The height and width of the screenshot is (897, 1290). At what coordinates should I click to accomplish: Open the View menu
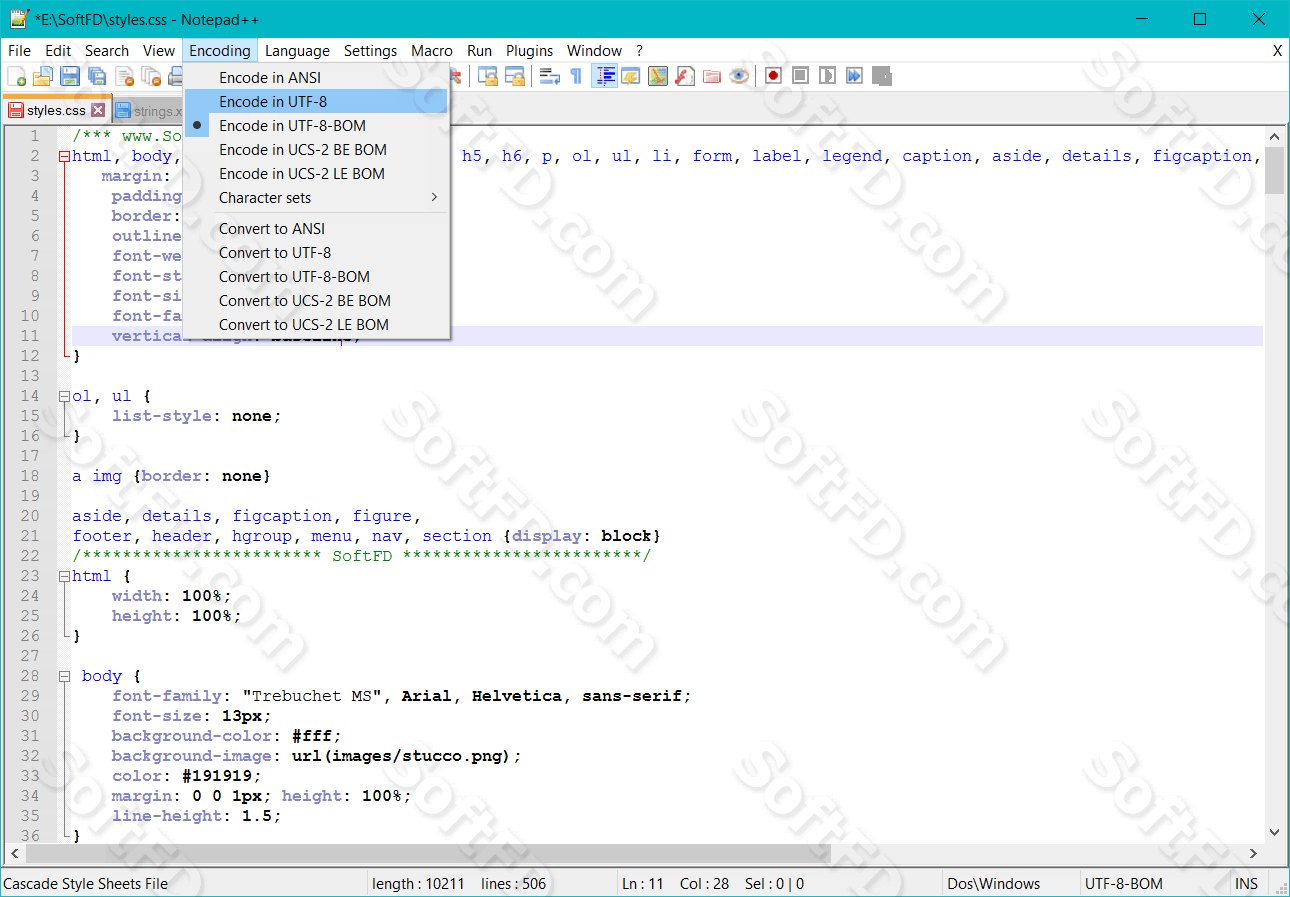point(159,50)
